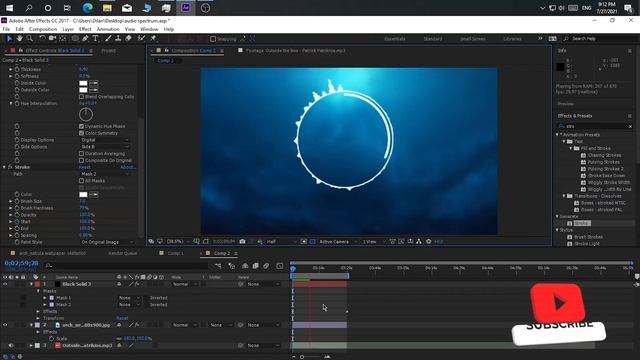The width and height of the screenshot is (640, 360).
Task: Hide the Black Solid 3 layer
Action: 5,284
